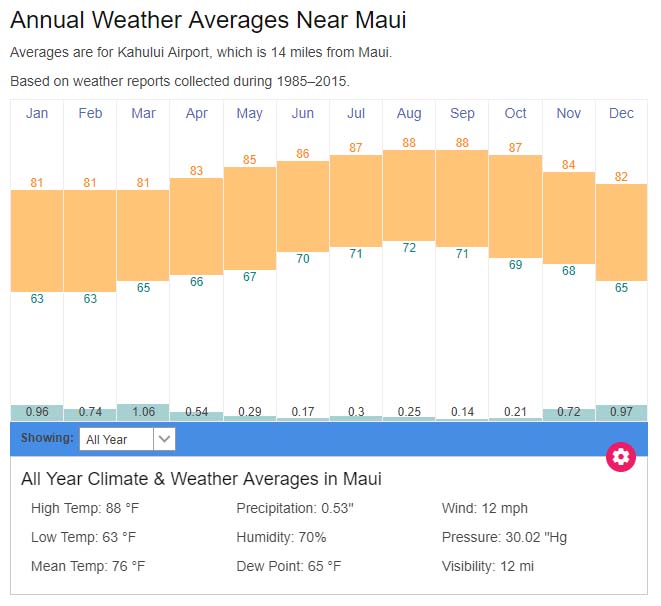Click the 0.72 November precipitation bar
Viewport: 661px width, 606px height.
[x=569, y=413]
